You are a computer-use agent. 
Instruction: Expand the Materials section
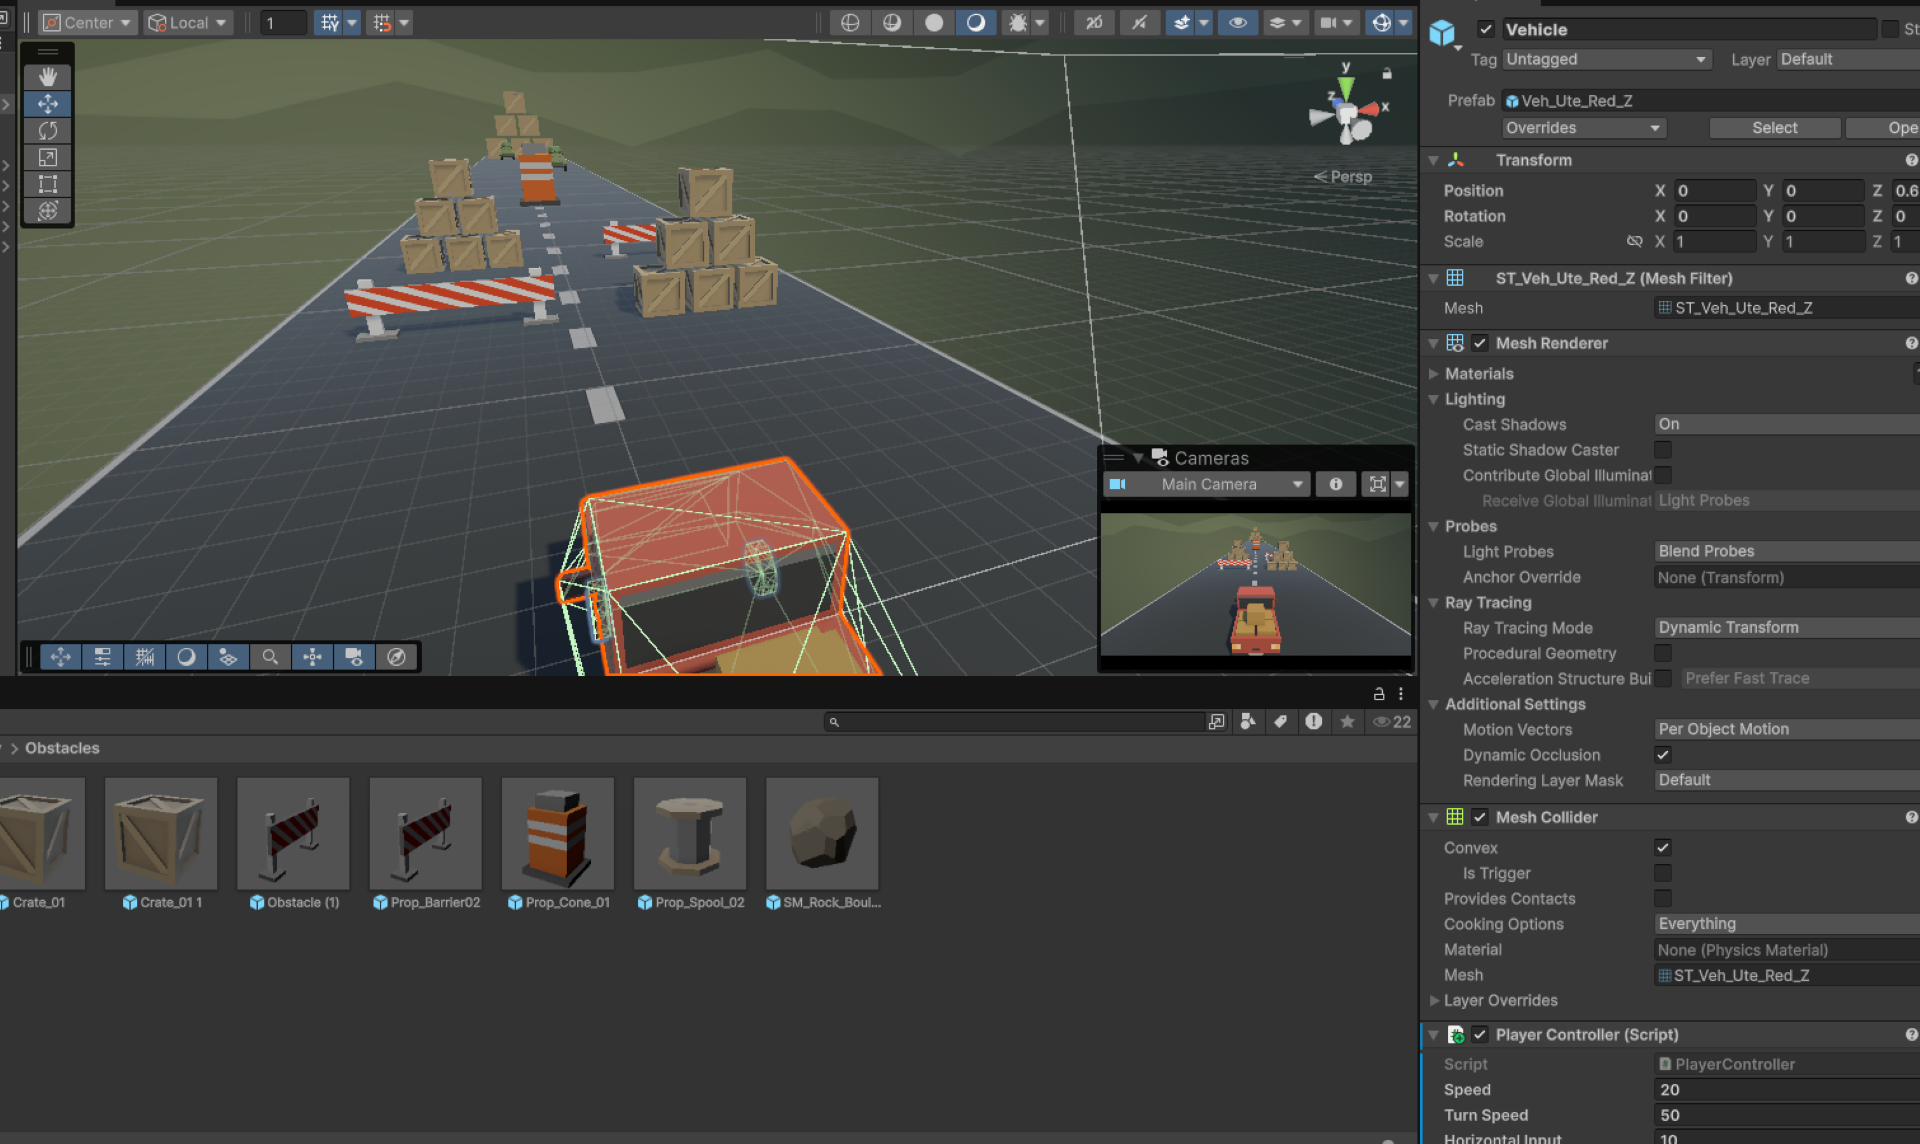[x=1478, y=374]
